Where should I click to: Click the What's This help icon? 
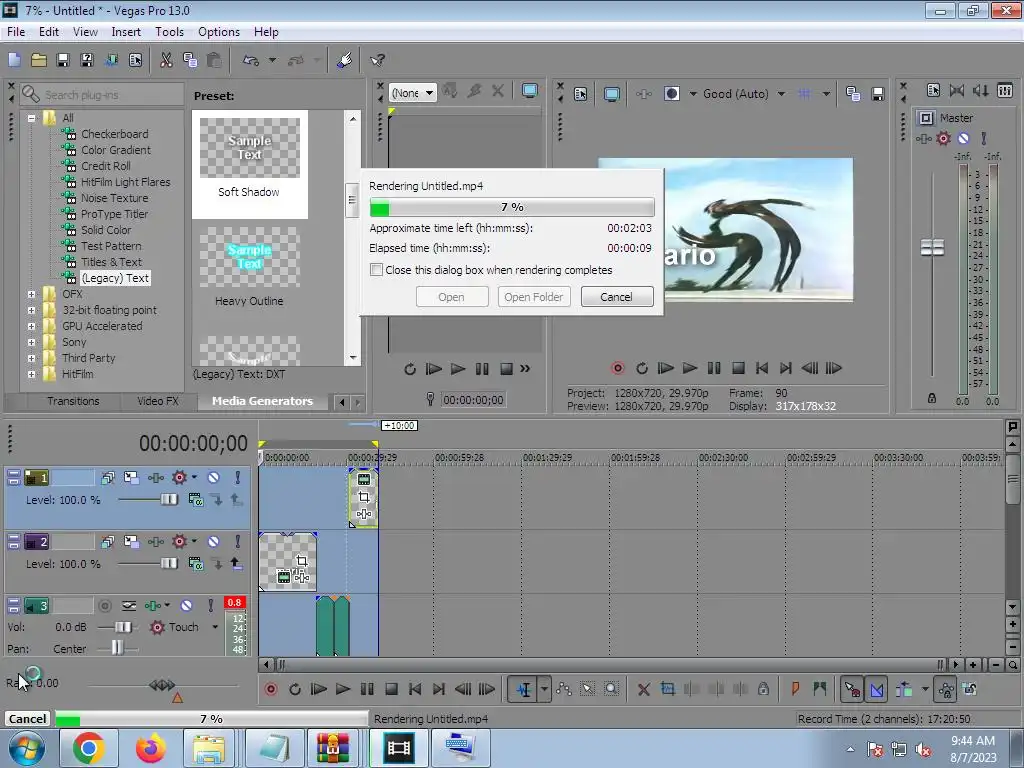point(377,60)
